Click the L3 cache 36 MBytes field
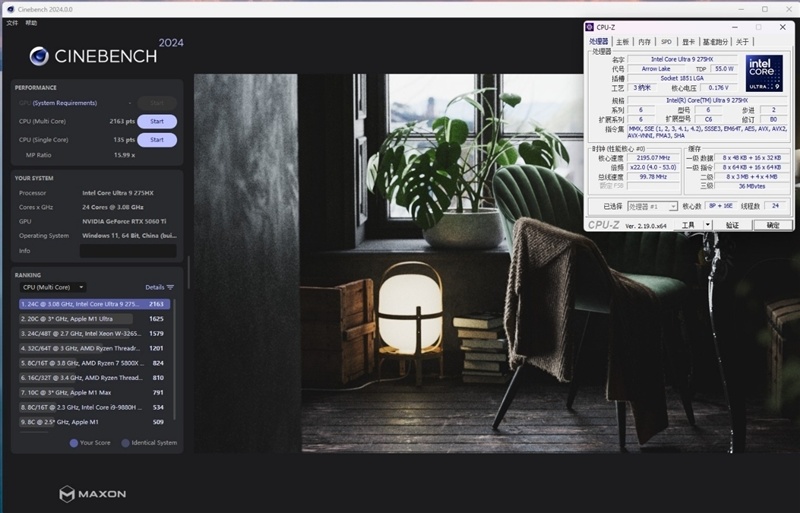Image resolution: width=800 pixels, height=513 pixels. tap(752, 186)
